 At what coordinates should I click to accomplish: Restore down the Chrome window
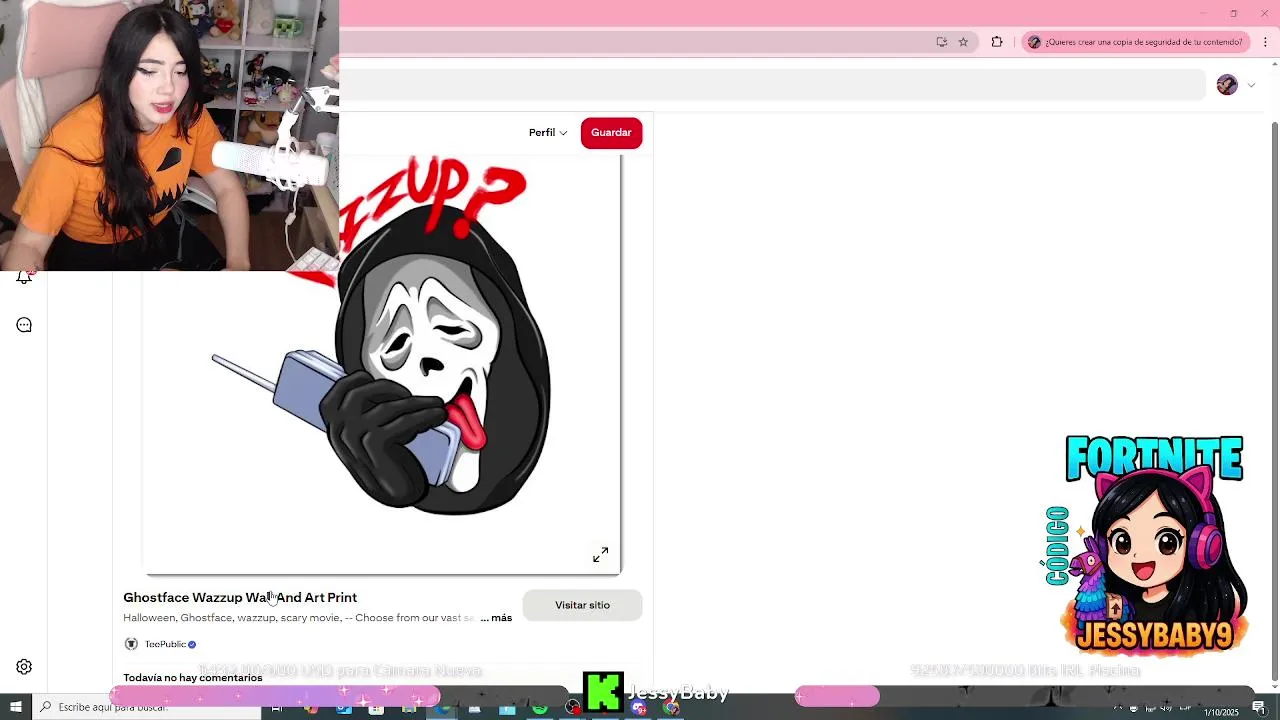(x=1233, y=13)
